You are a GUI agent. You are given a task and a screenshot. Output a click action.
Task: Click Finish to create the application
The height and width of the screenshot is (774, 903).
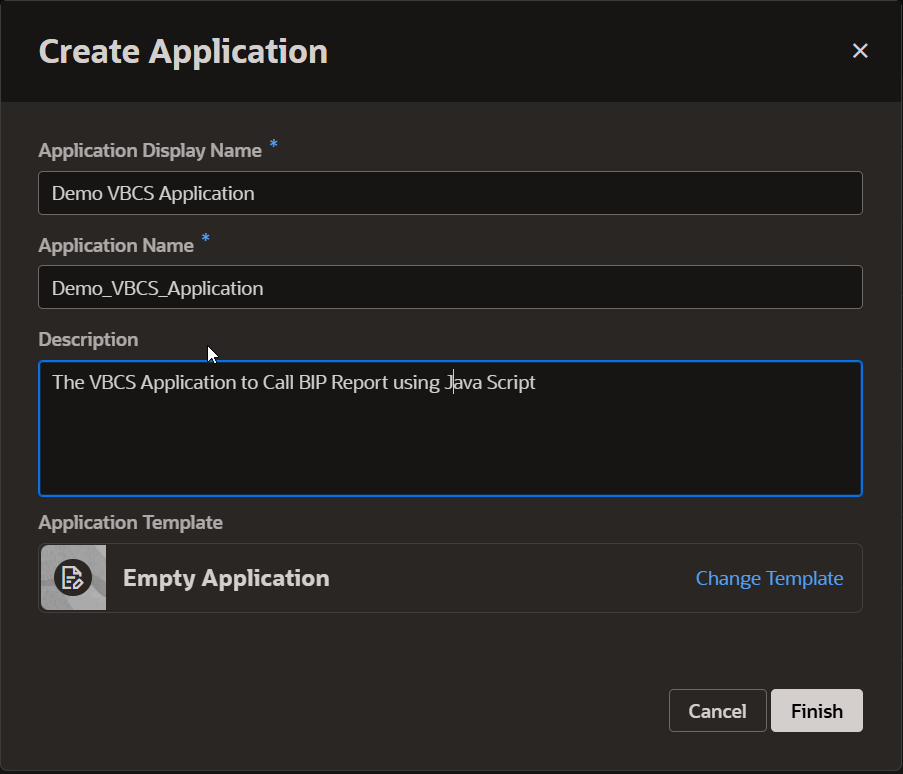coord(817,711)
